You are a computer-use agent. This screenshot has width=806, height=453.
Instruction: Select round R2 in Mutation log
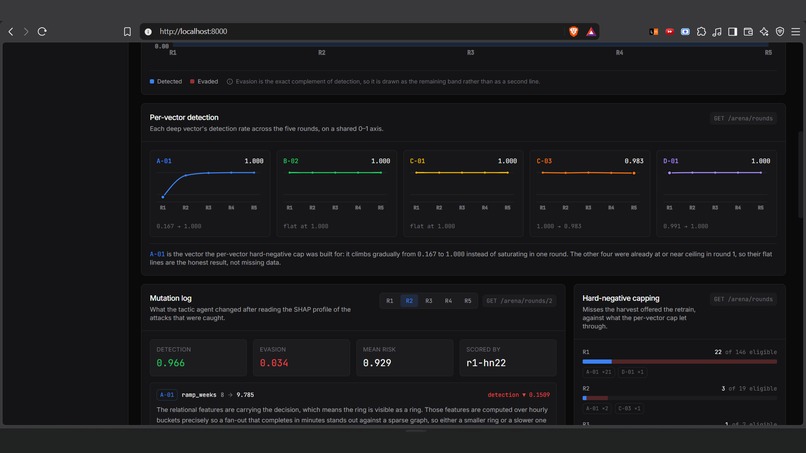tap(409, 301)
